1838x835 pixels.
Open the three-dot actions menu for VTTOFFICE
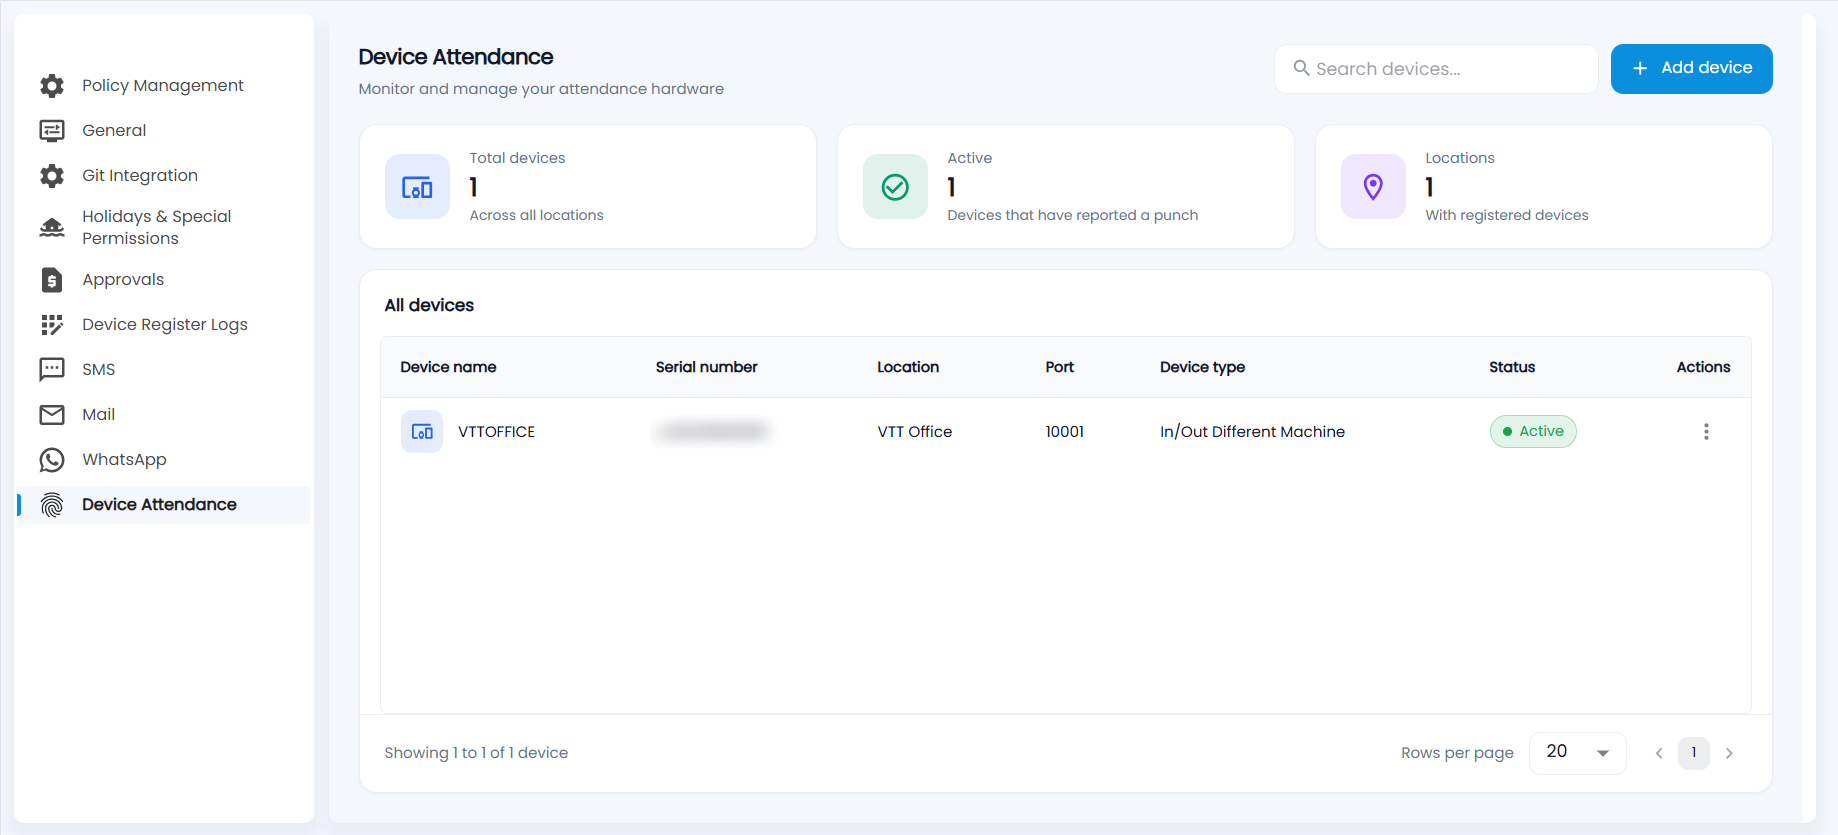pos(1706,432)
